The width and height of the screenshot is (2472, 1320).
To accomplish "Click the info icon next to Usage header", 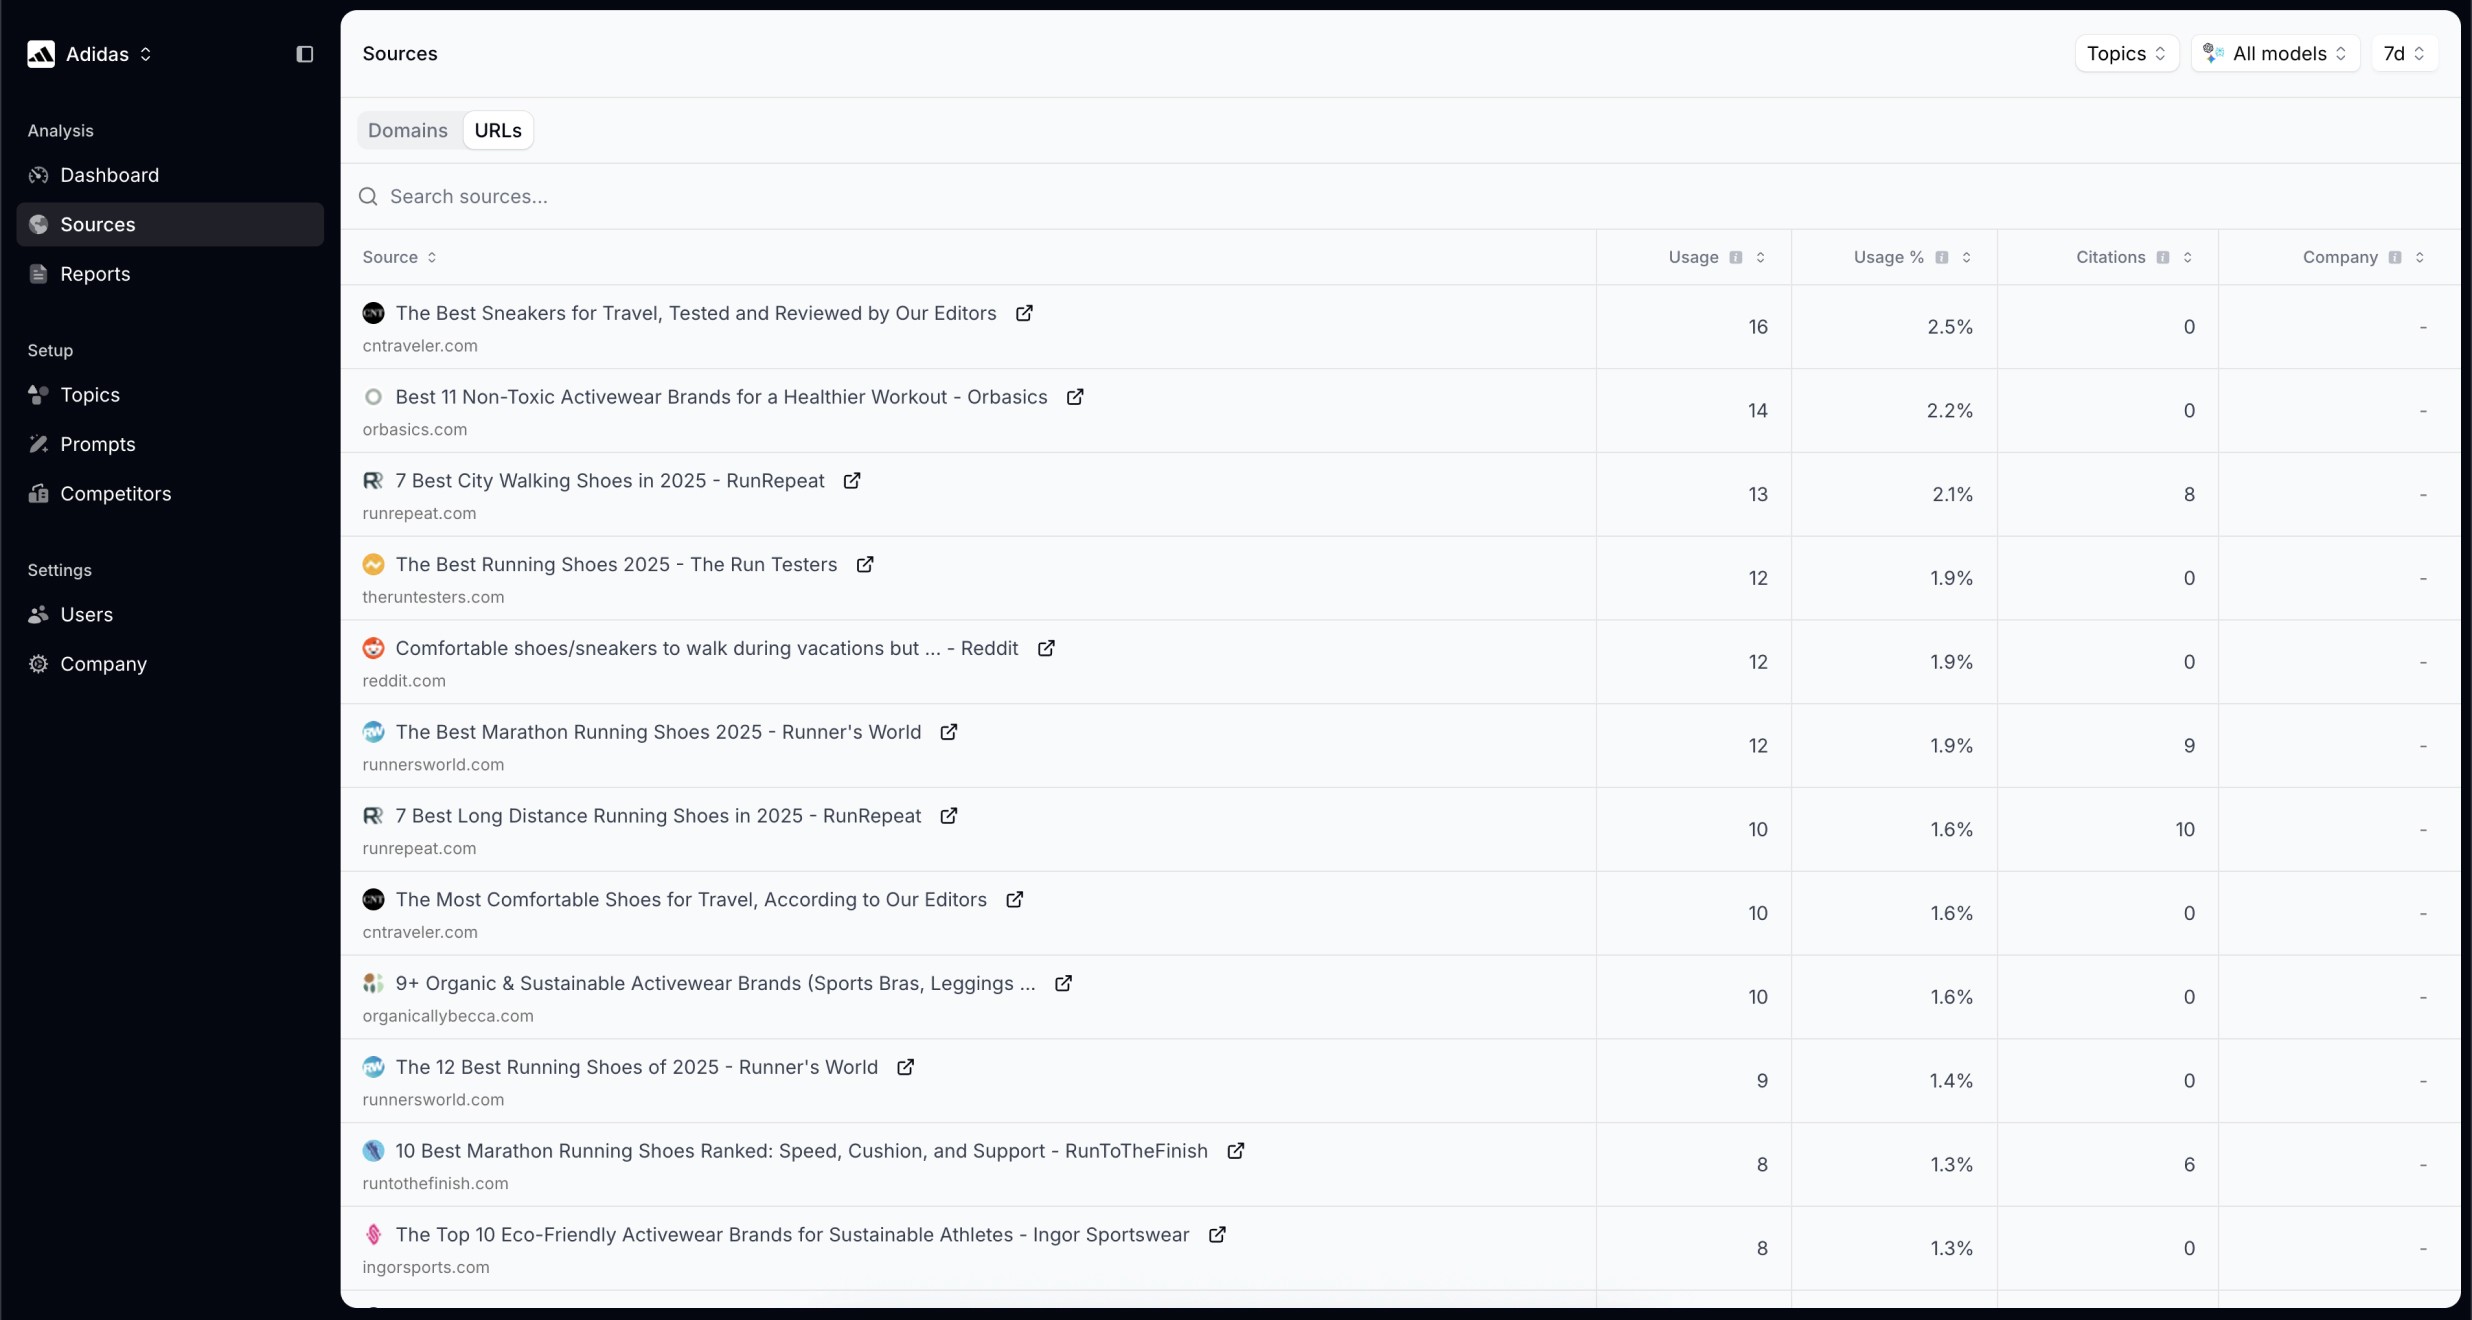I will [x=1736, y=258].
